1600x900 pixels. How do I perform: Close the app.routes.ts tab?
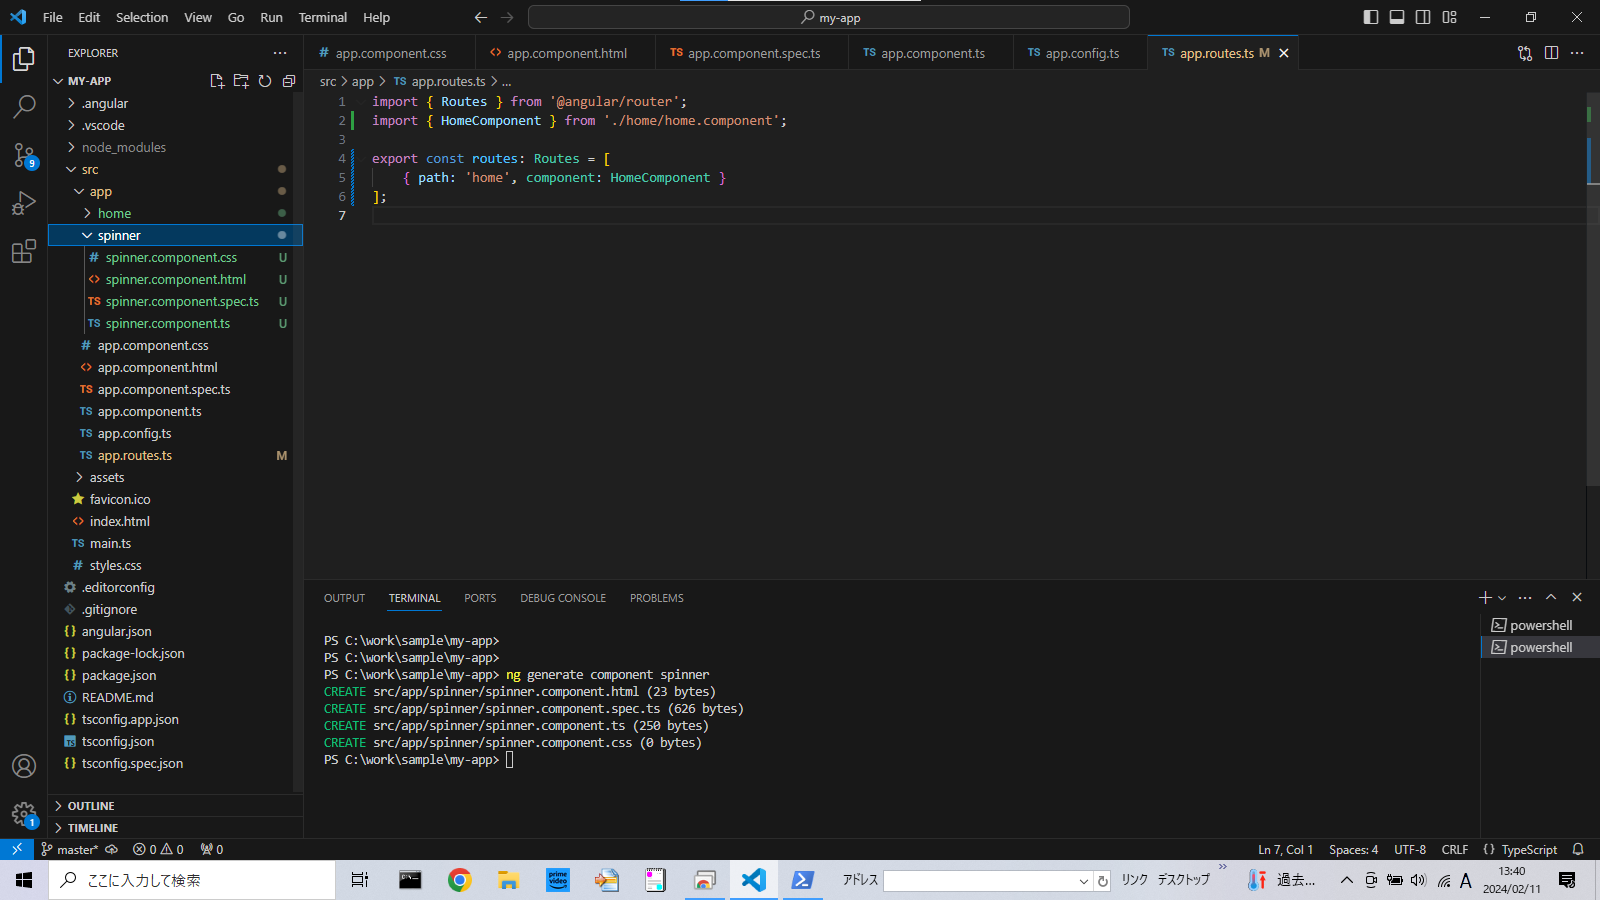click(1284, 53)
